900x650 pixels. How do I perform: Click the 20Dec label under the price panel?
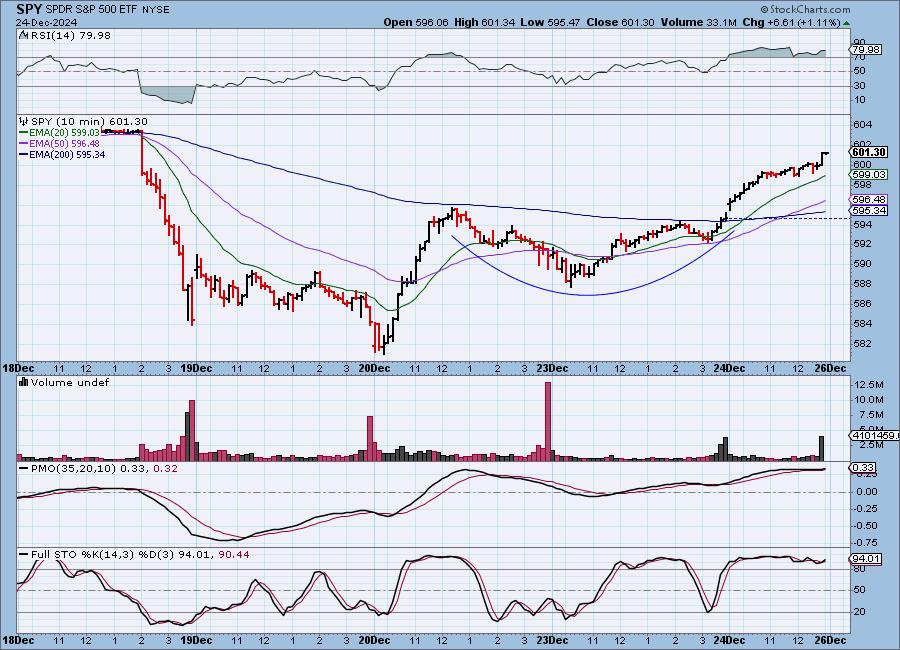[x=374, y=368]
